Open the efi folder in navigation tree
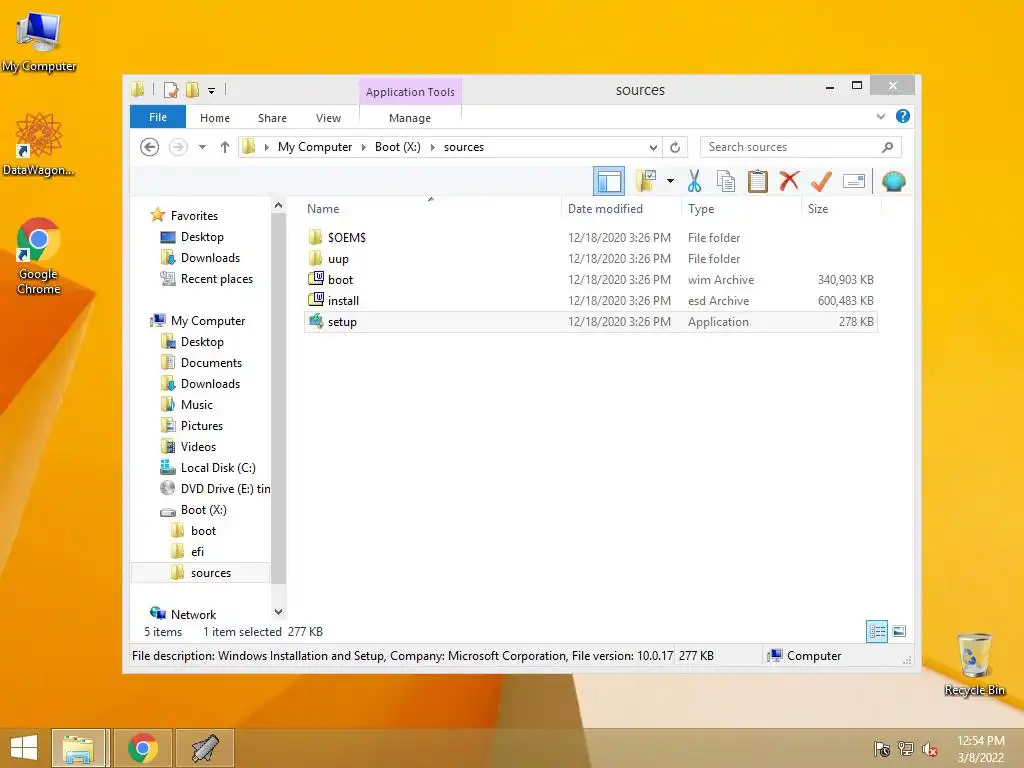 pyautogui.click(x=197, y=552)
